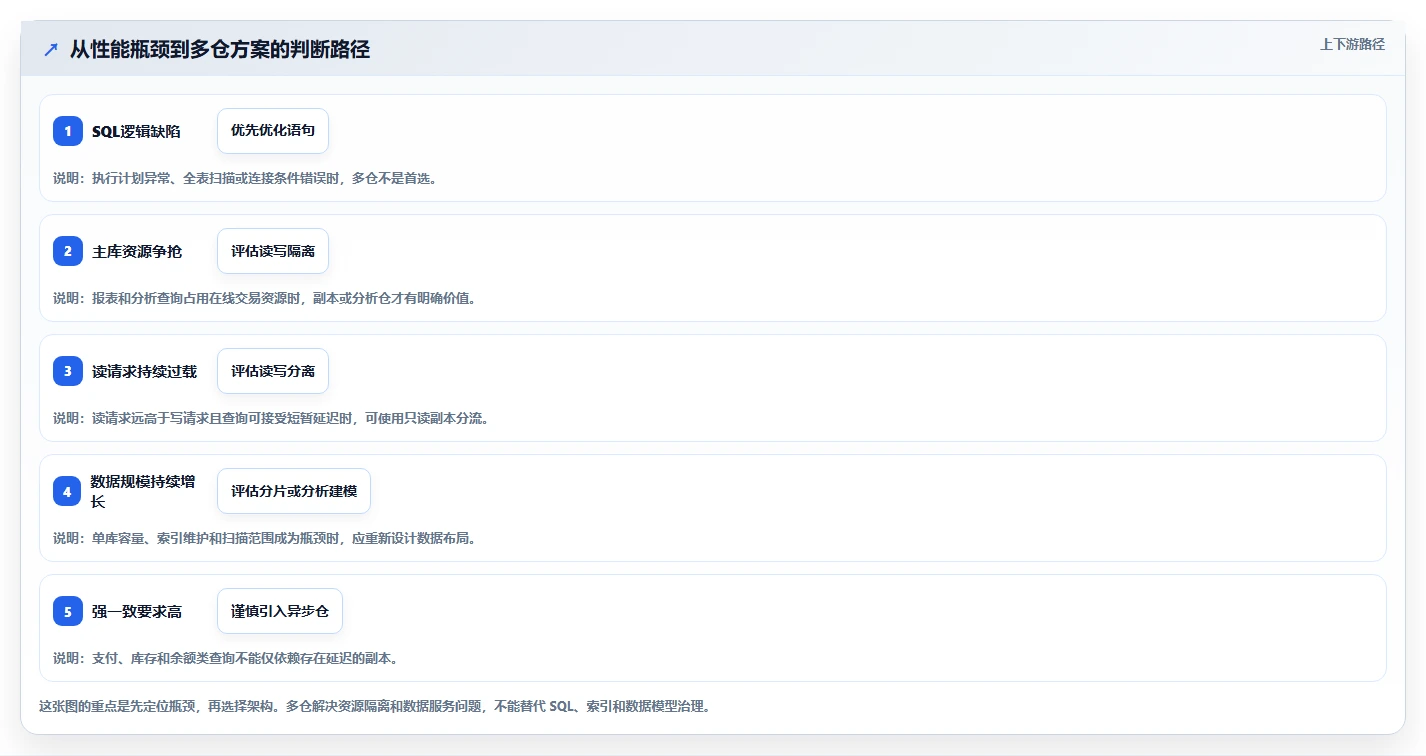Click the footer note 这张图的重点是先定位瓶颈
Image resolution: width=1426 pixels, height=756 pixels.
click(x=375, y=706)
